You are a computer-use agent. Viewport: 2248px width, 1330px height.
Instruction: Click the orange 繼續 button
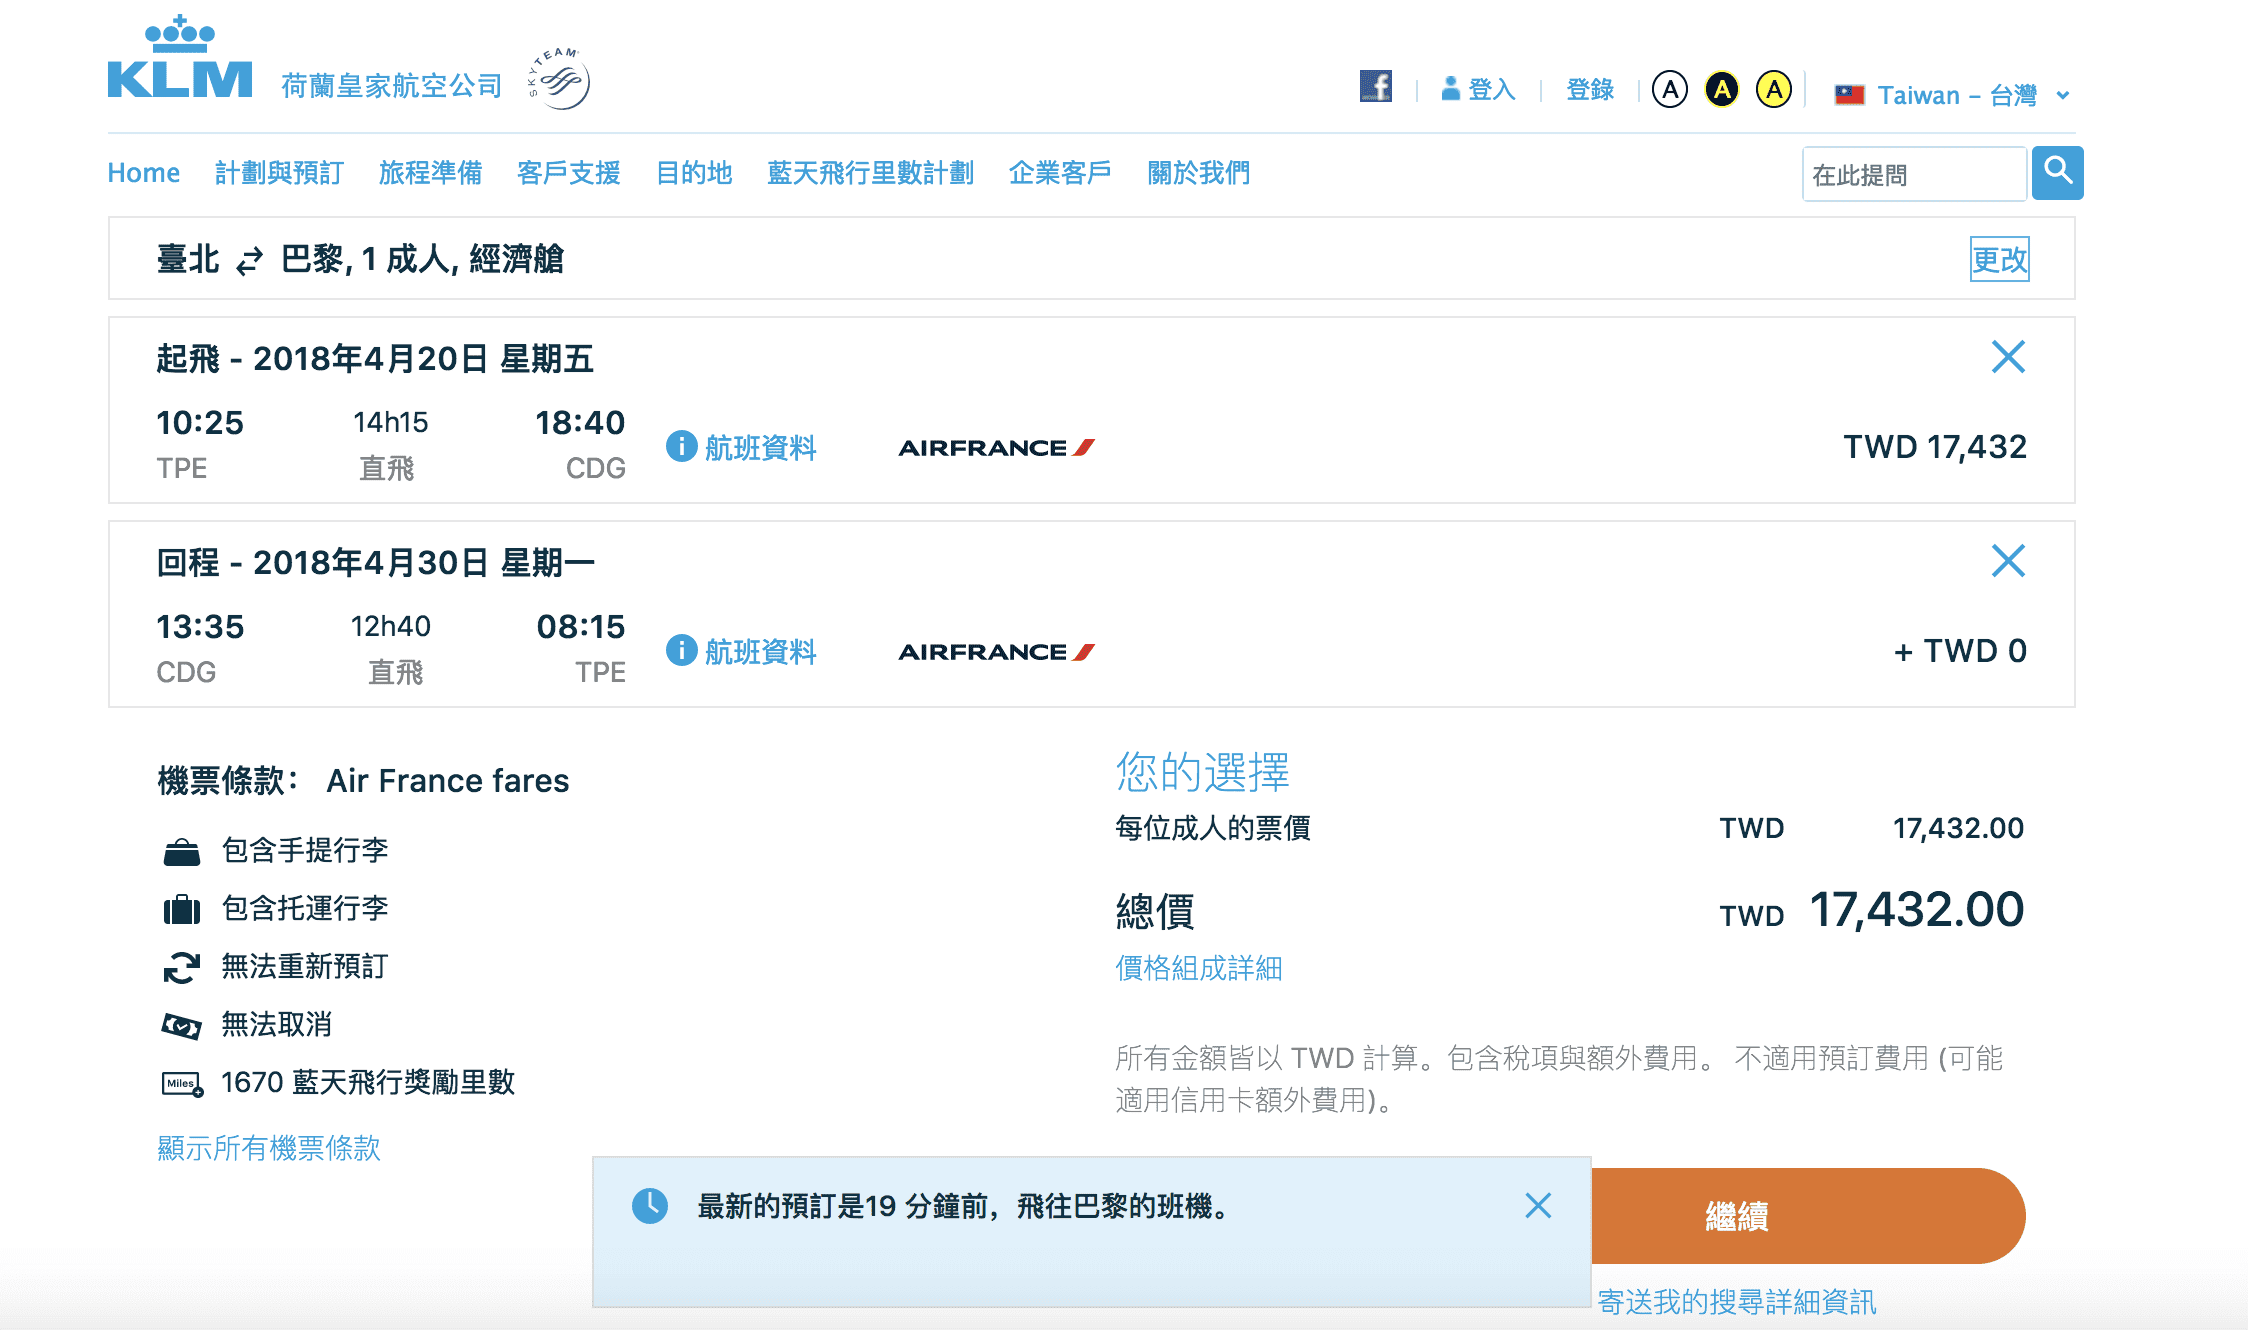1808,1216
